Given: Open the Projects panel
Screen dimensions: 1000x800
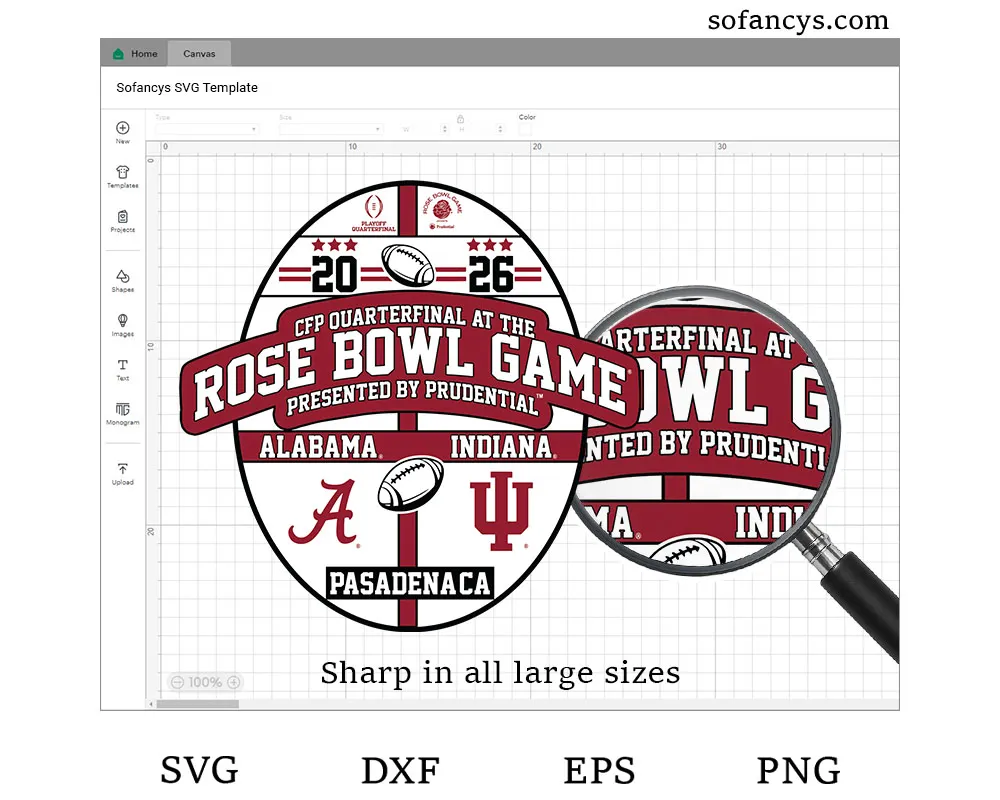Looking at the screenshot, I should [x=122, y=217].
